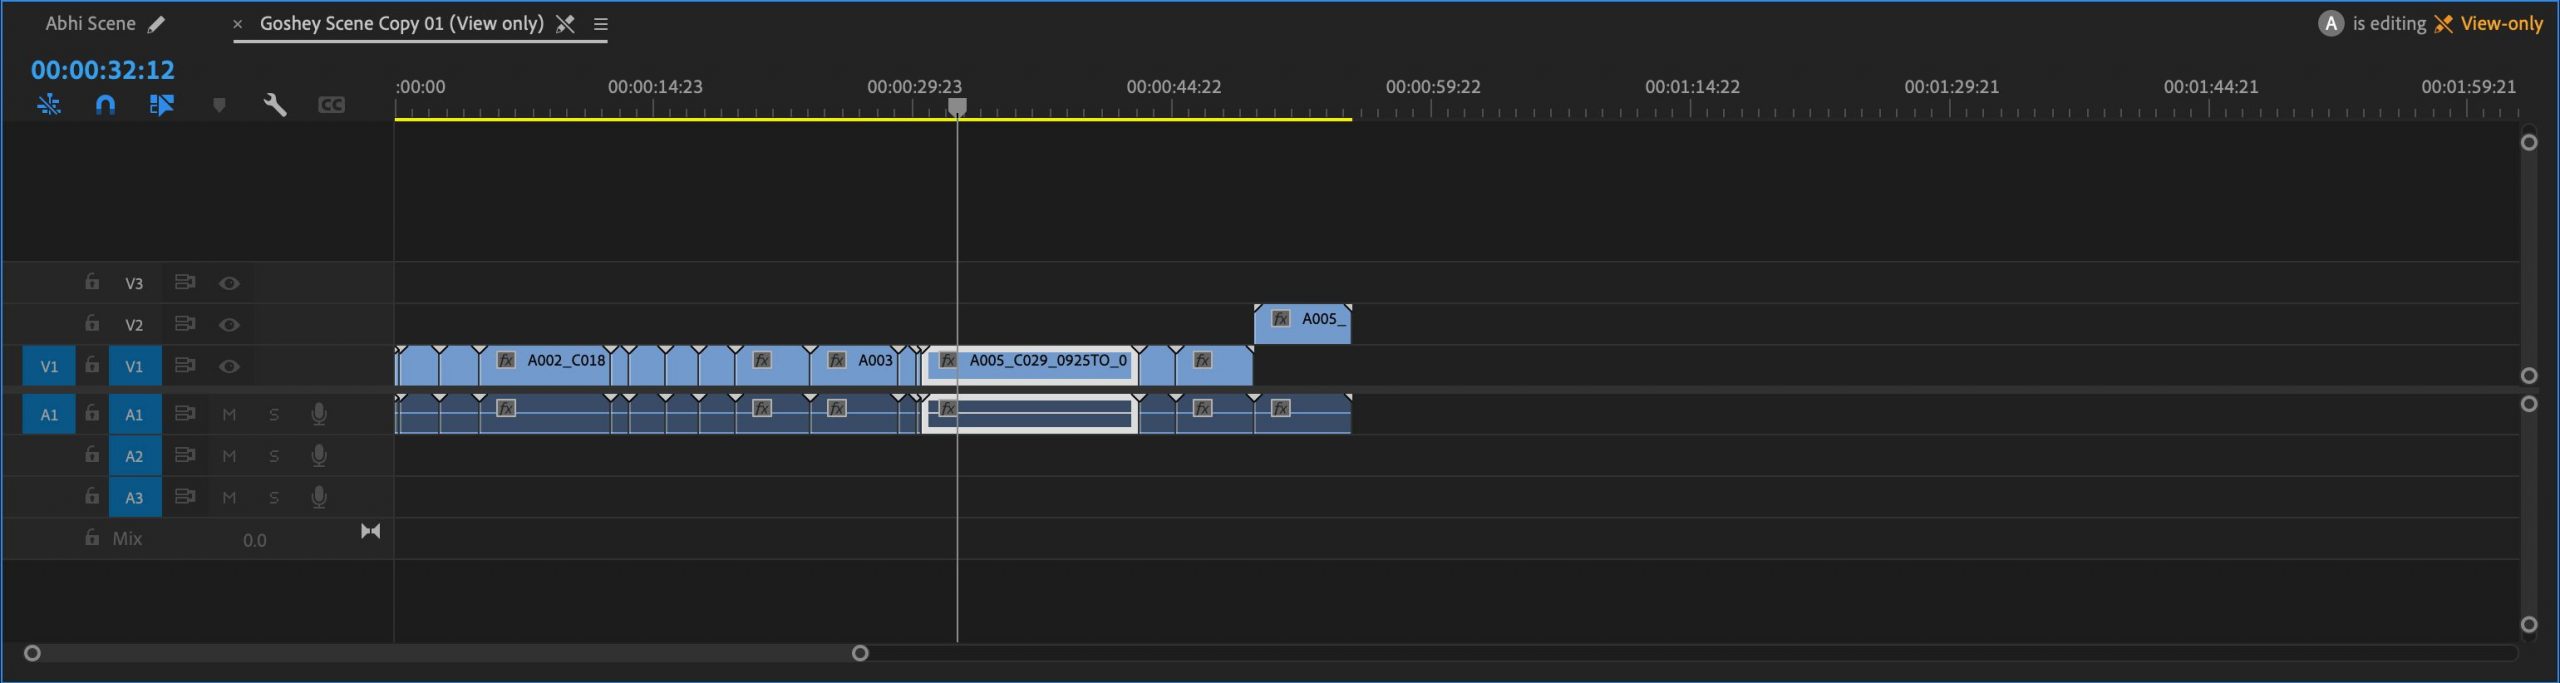Toggle lock on track V3
2560x683 pixels.
coord(92,282)
